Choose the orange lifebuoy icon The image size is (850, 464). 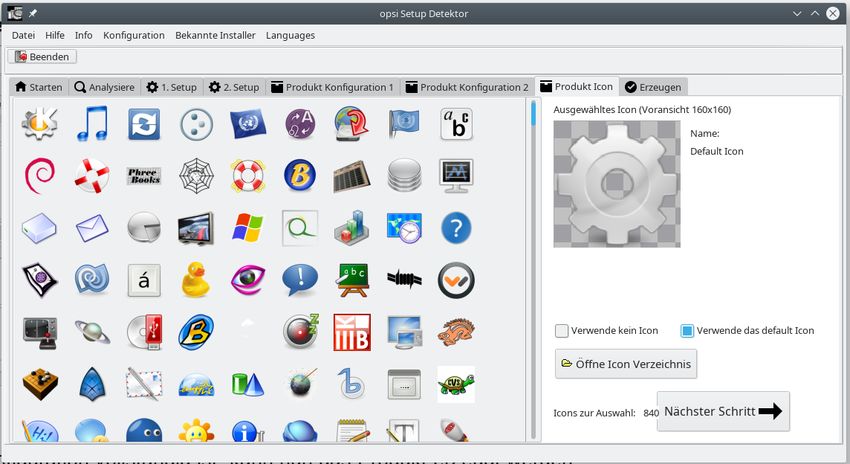click(248, 176)
